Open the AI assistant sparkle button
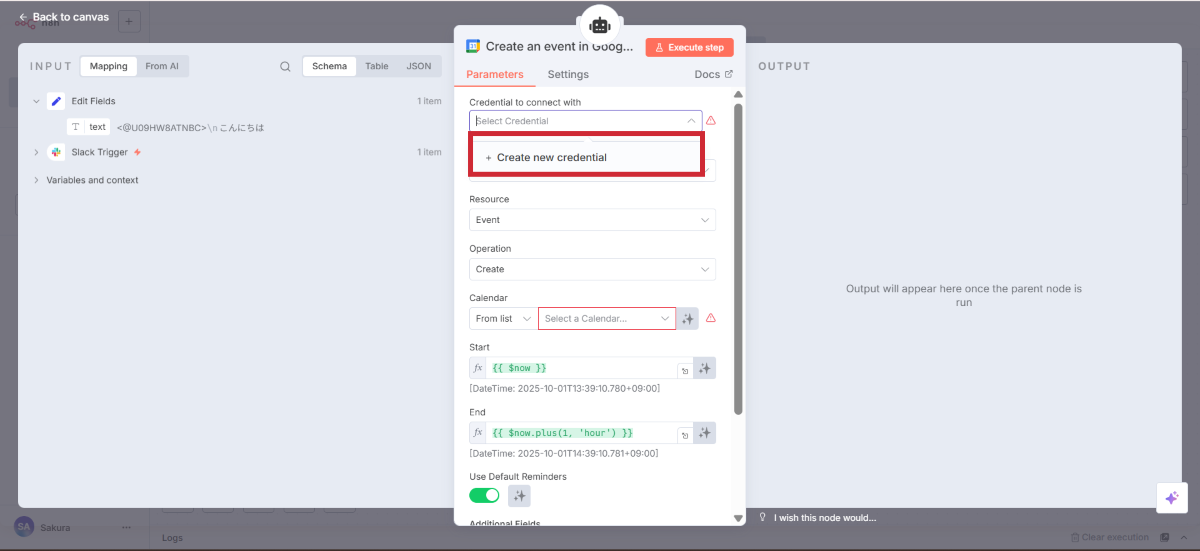This screenshot has height=551, width=1200. 1171,498
